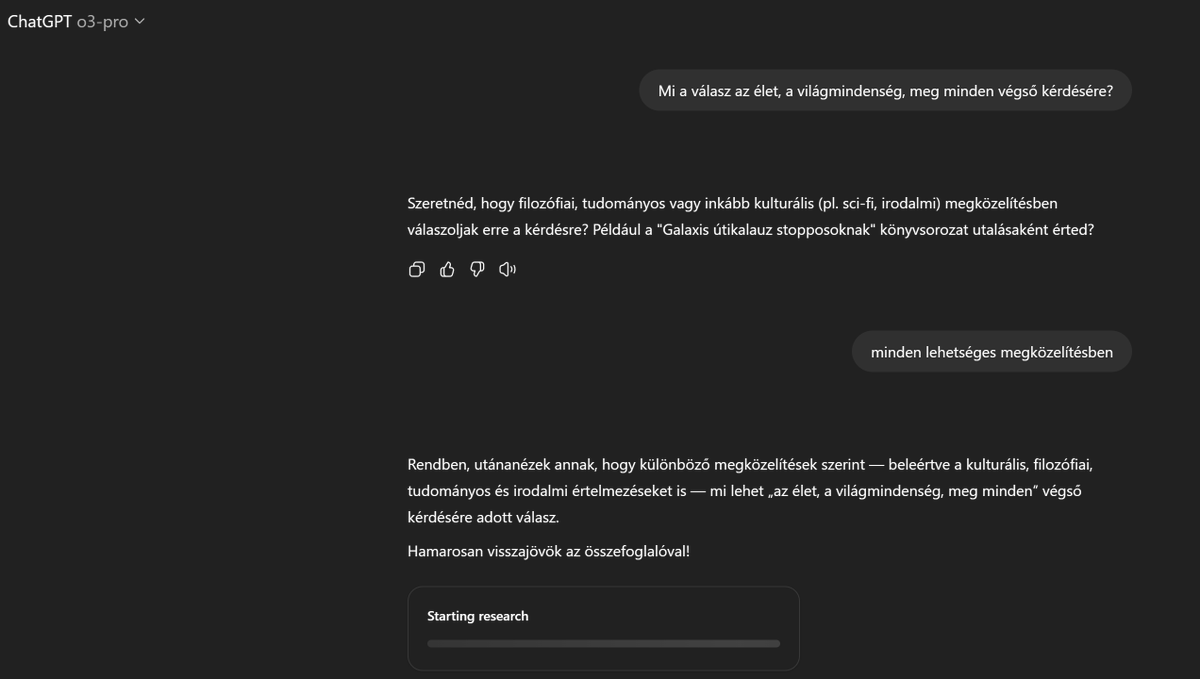Click the dropdown arrow next to o3-pro
The image size is (1200, 679).
click(x=139, y=21)
